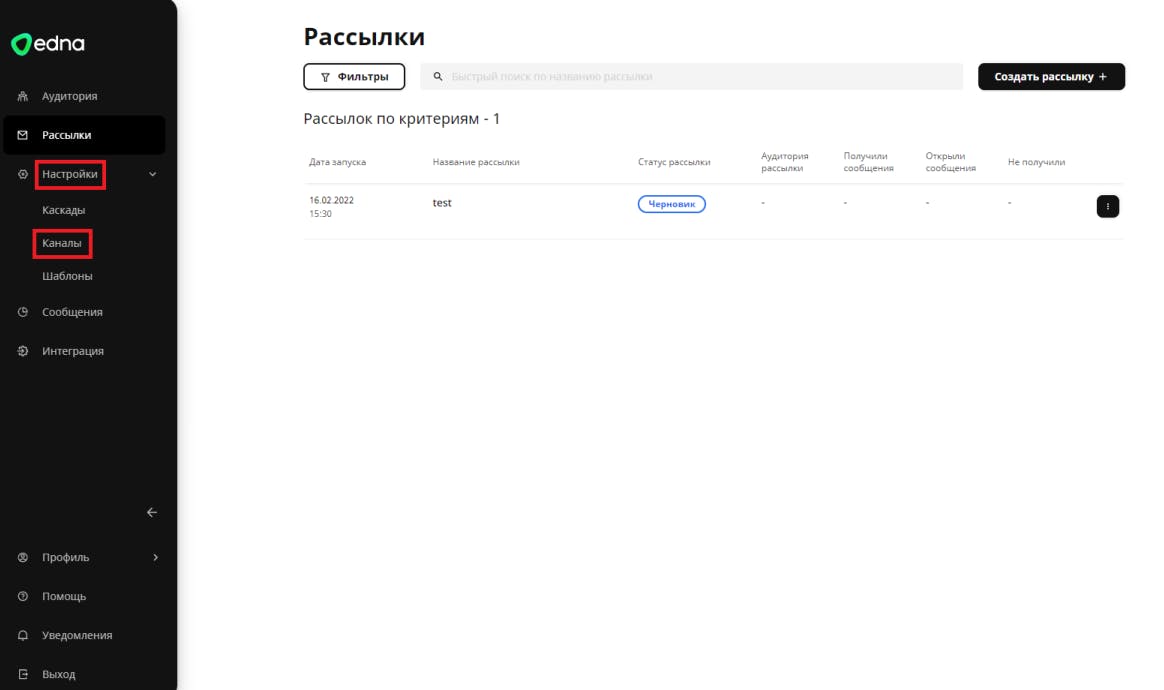Open Шаблоны submenu item
Screen dimensions: 1164x690
(68, 276)
